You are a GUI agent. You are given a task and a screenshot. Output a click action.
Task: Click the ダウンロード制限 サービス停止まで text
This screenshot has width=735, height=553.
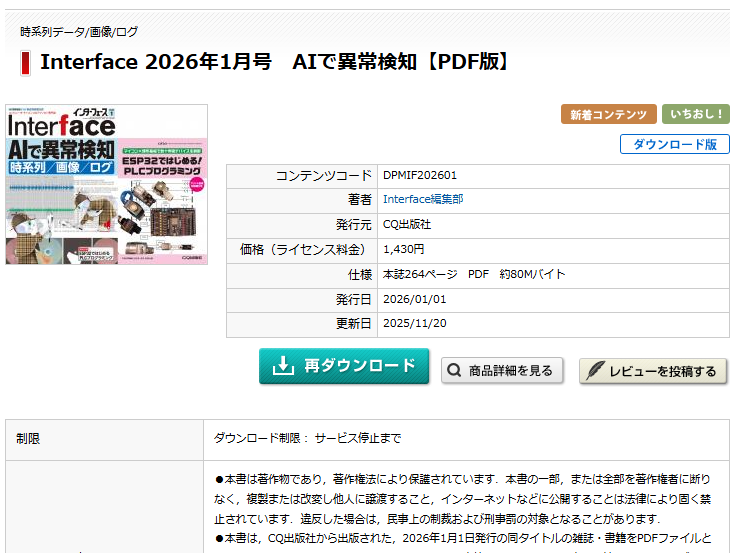[307, 439]
